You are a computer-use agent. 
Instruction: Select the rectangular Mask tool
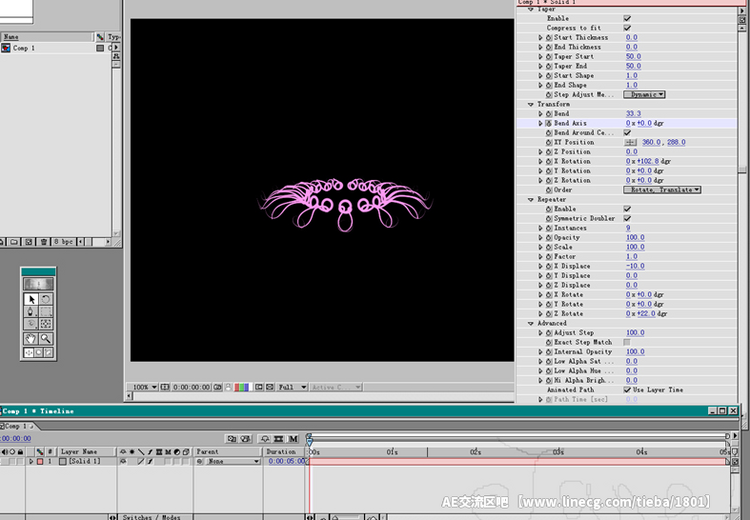pos(45,312)
